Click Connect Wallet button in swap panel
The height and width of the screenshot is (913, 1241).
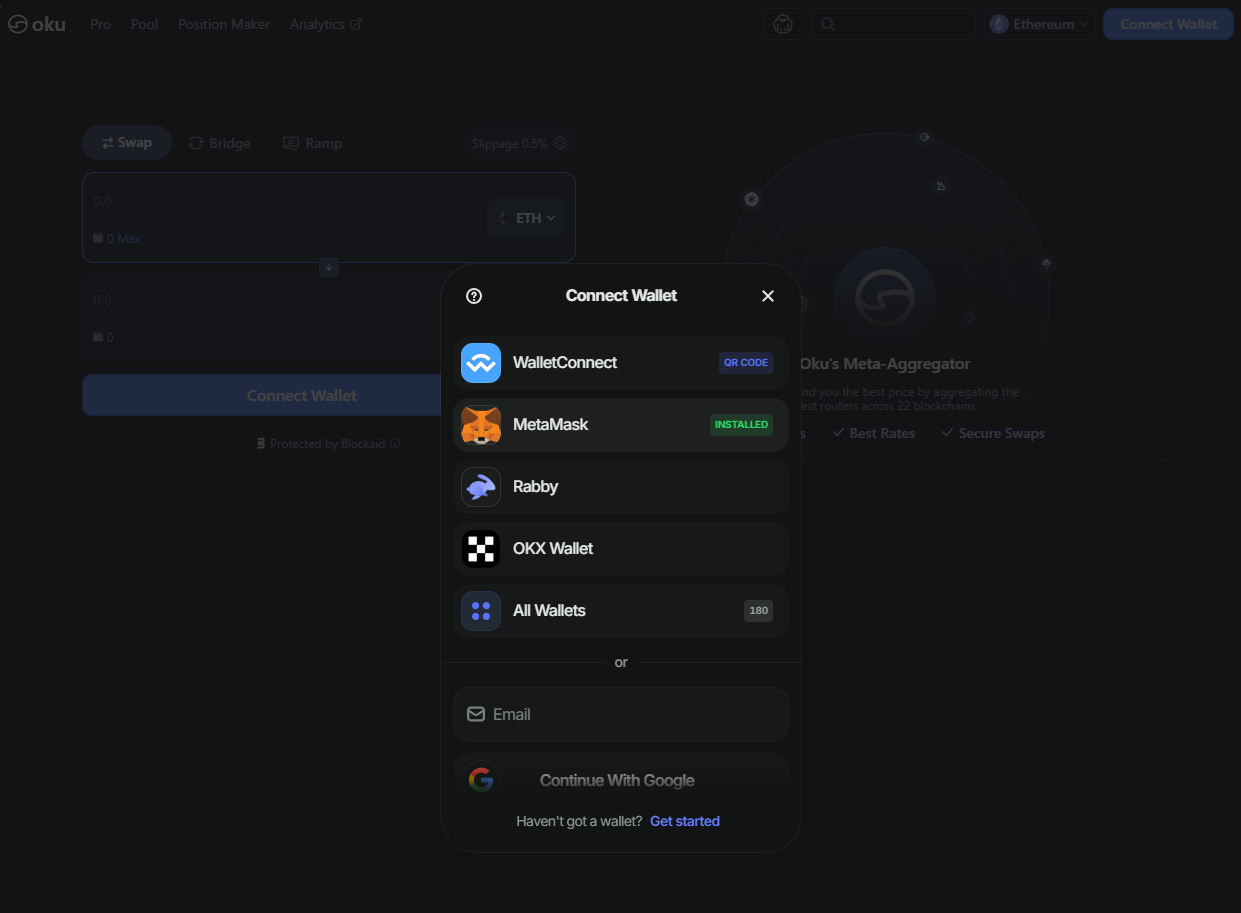(x=262, y=396)
